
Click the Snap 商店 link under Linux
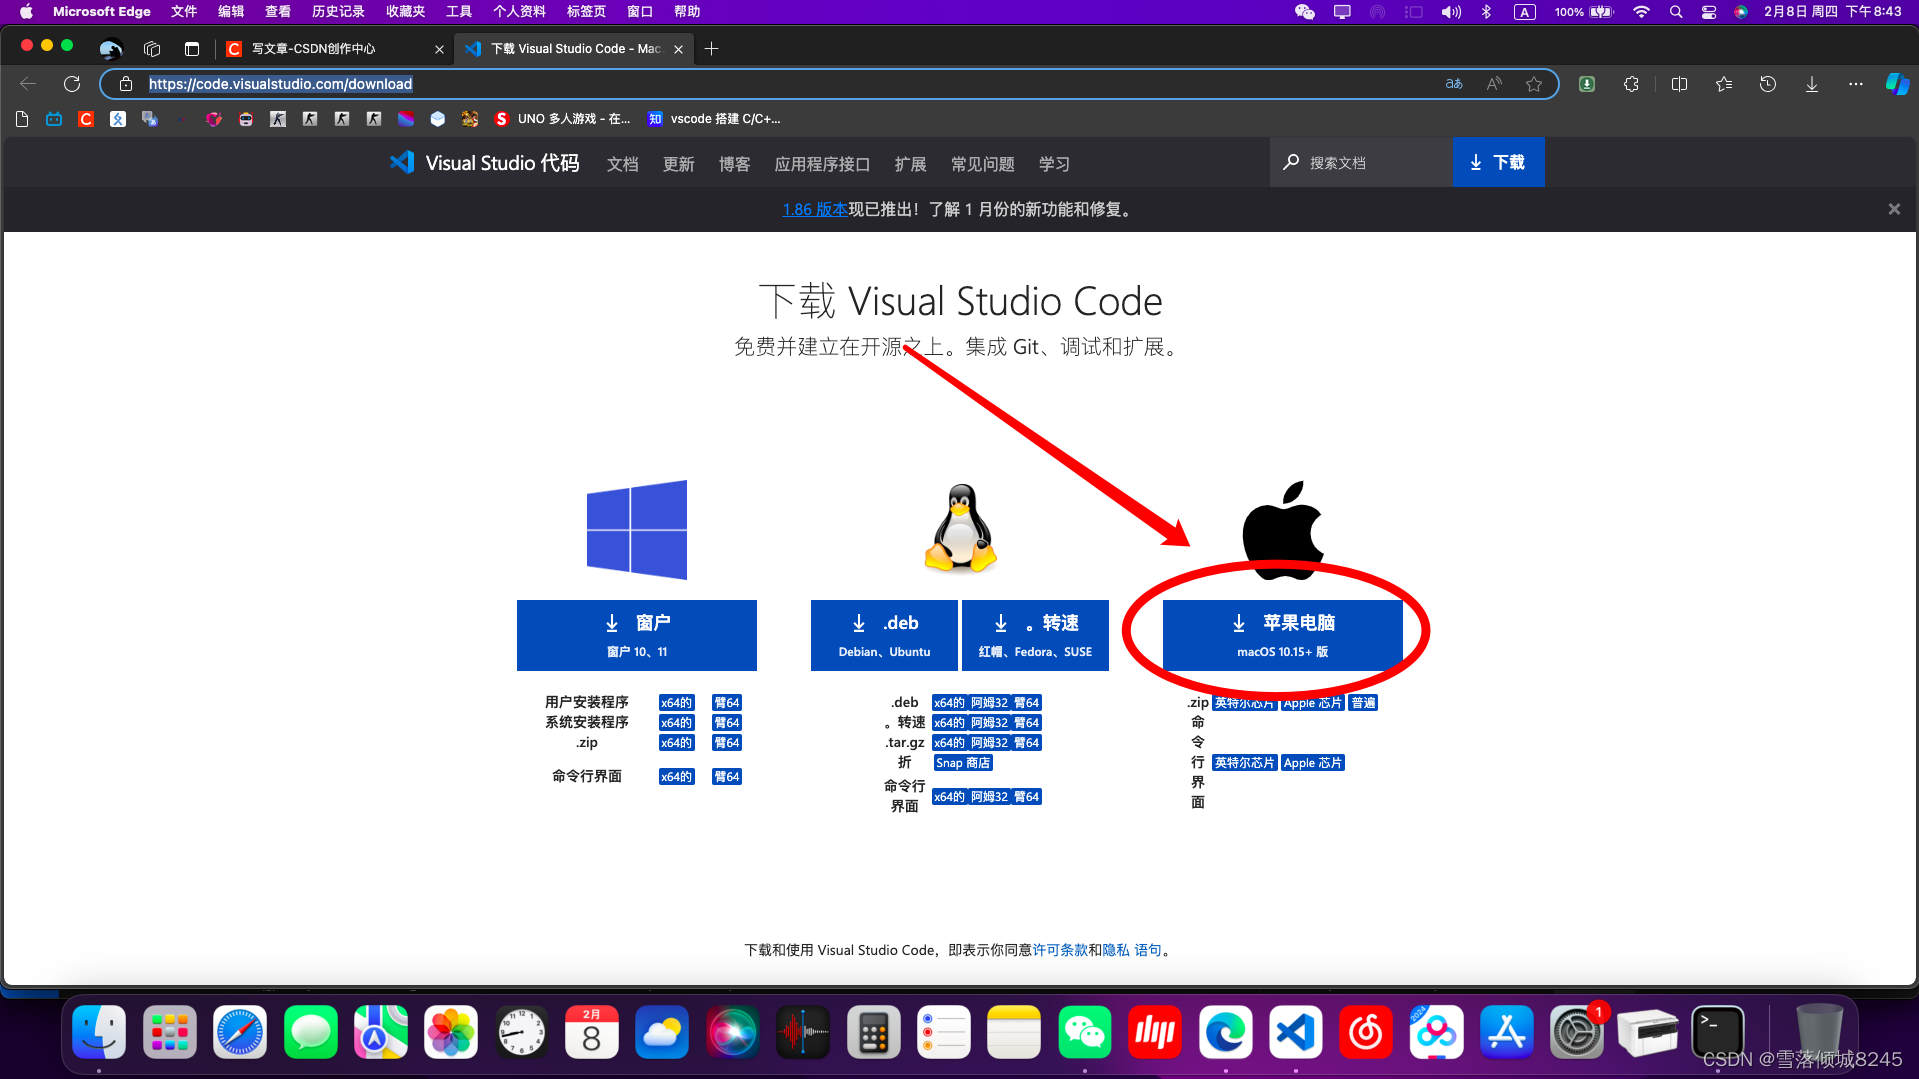point(963,763)
